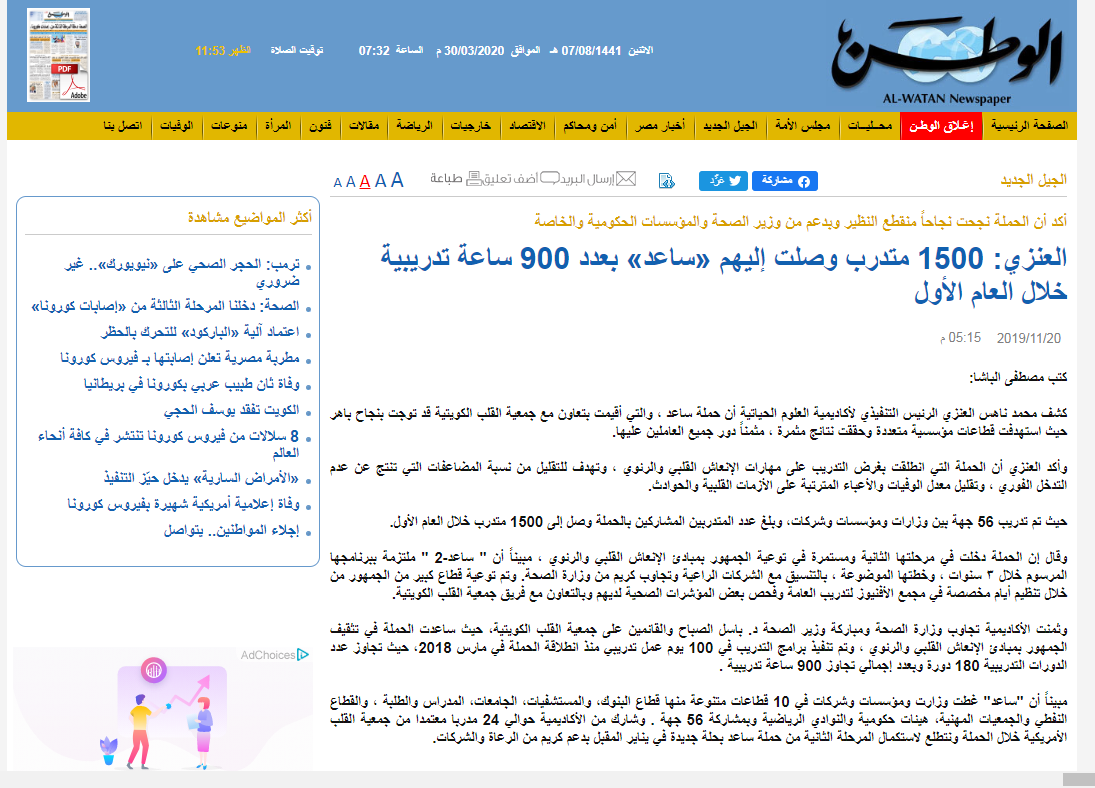This screenshot has height=788, width=1095.
Task: Click the الجيل الجديد section heading link
Action: [1034, 180]
